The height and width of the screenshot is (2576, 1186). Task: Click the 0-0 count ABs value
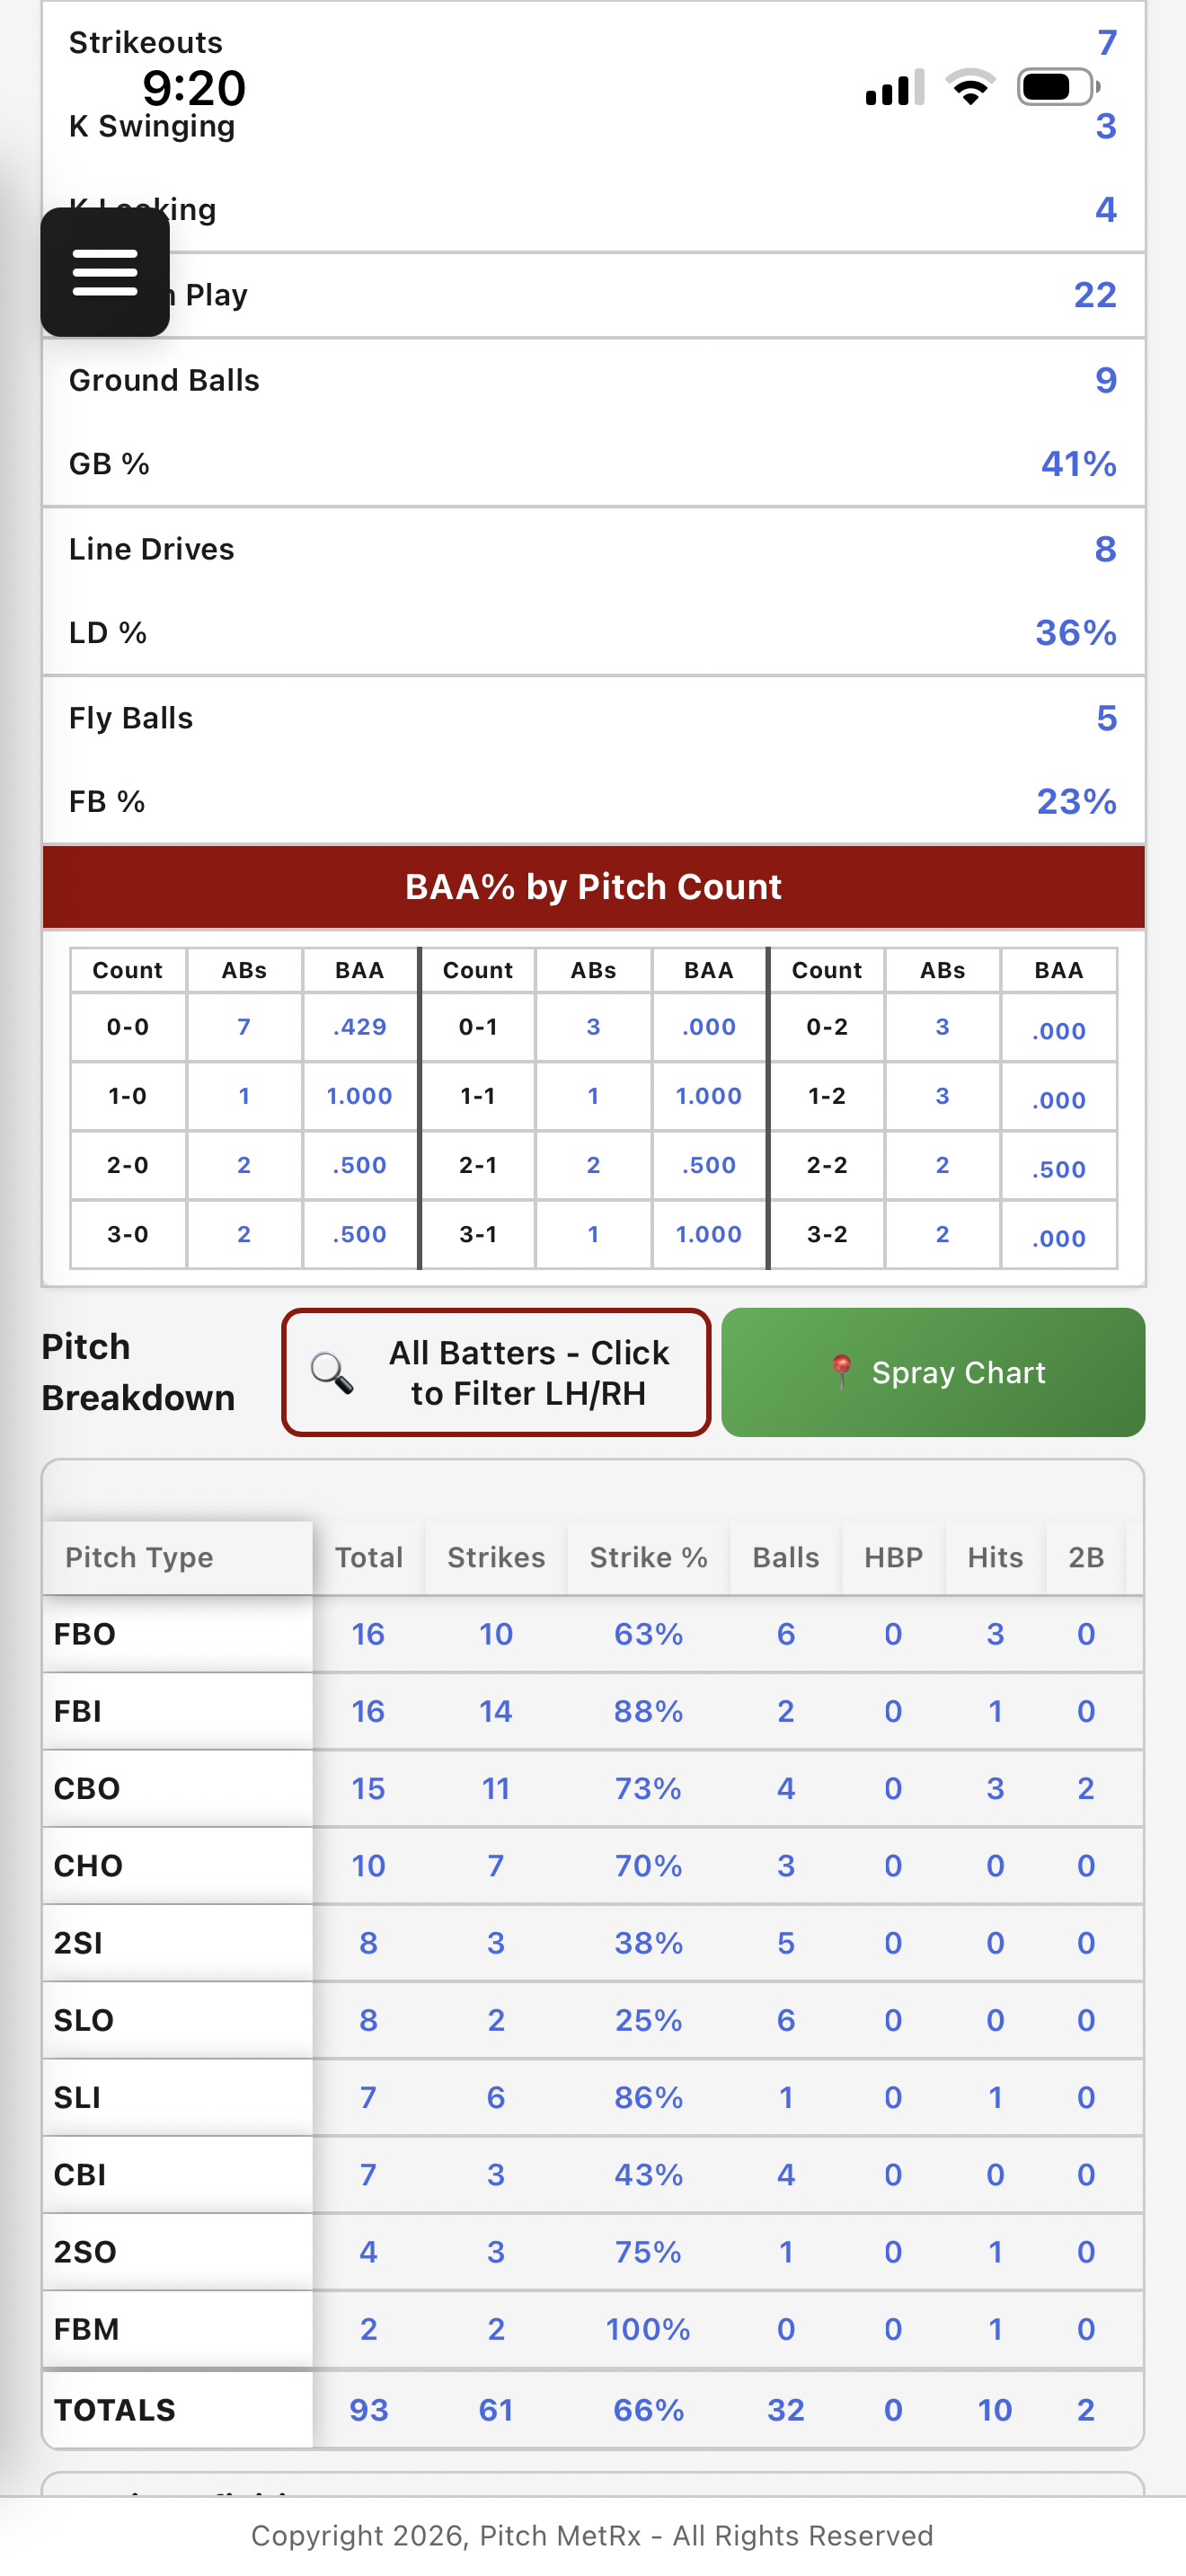(x=244, y=1027)
